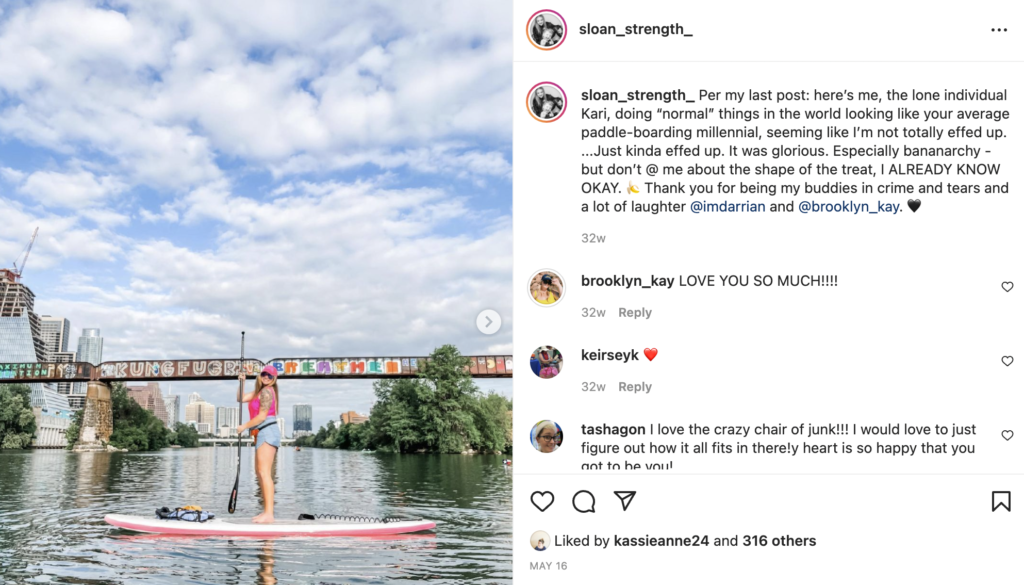Share the post via paper plane icon

(625, 501)
